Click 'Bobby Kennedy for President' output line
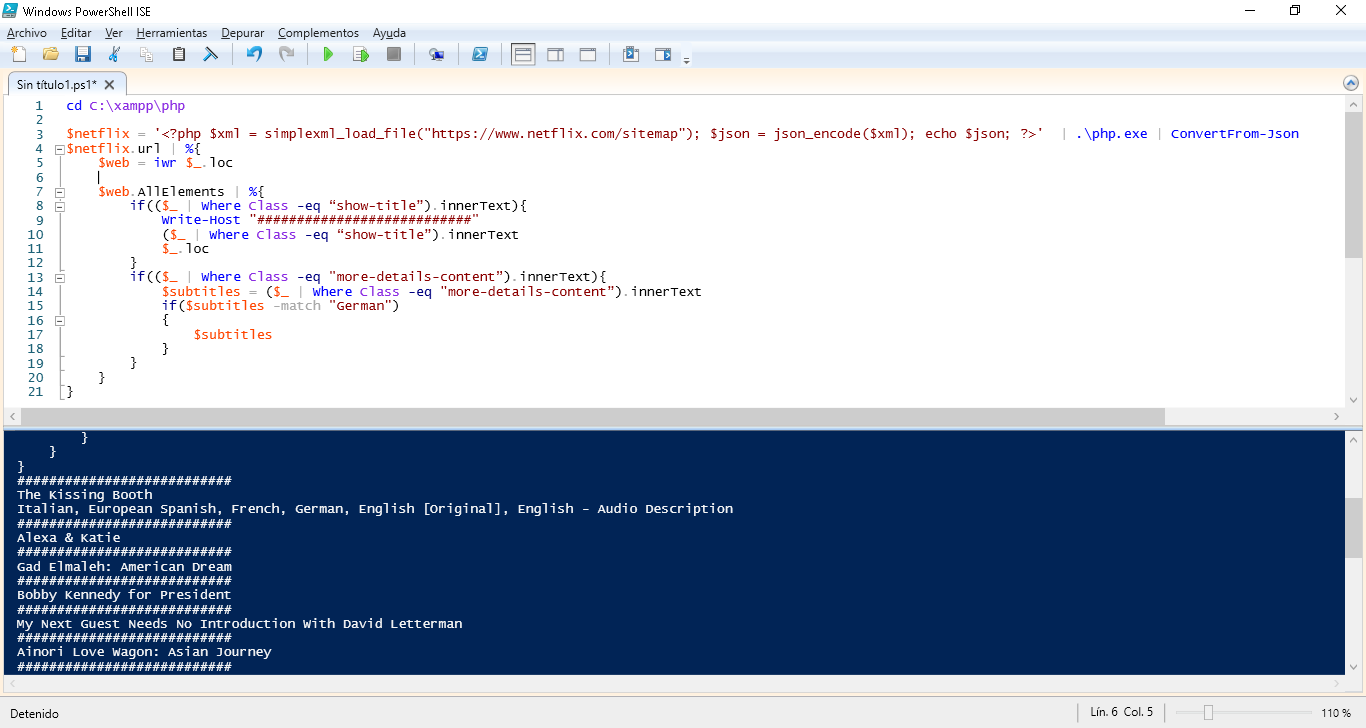Image resolution: width=1366 pixels, height=728 pixels. (125, 595)
